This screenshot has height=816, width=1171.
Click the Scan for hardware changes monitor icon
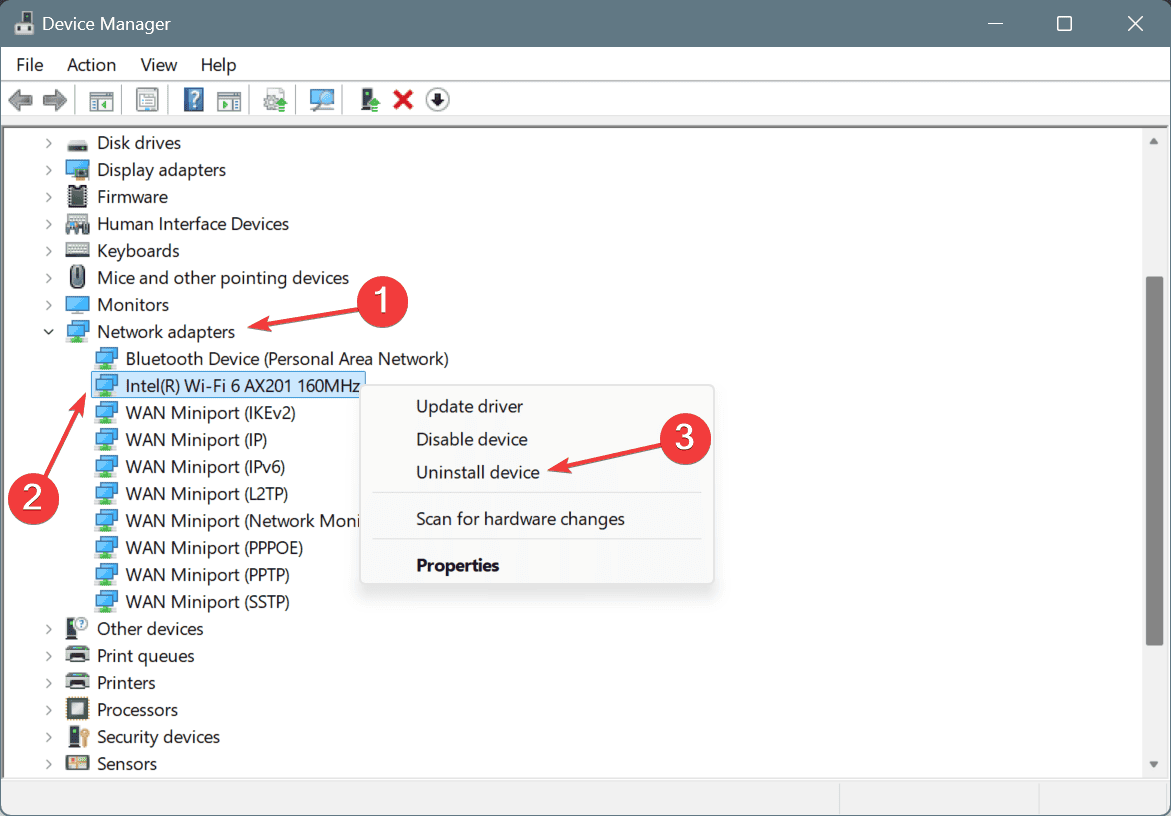coord(322,99)
